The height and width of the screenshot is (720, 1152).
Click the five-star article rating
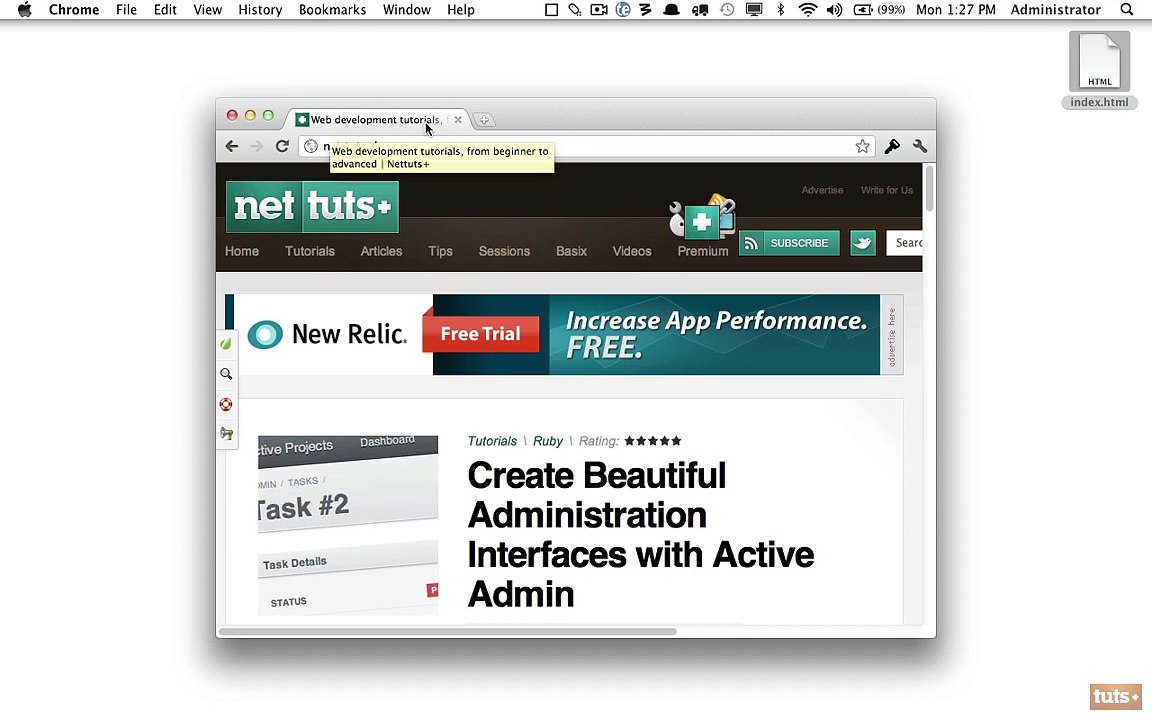coord(653,441)
